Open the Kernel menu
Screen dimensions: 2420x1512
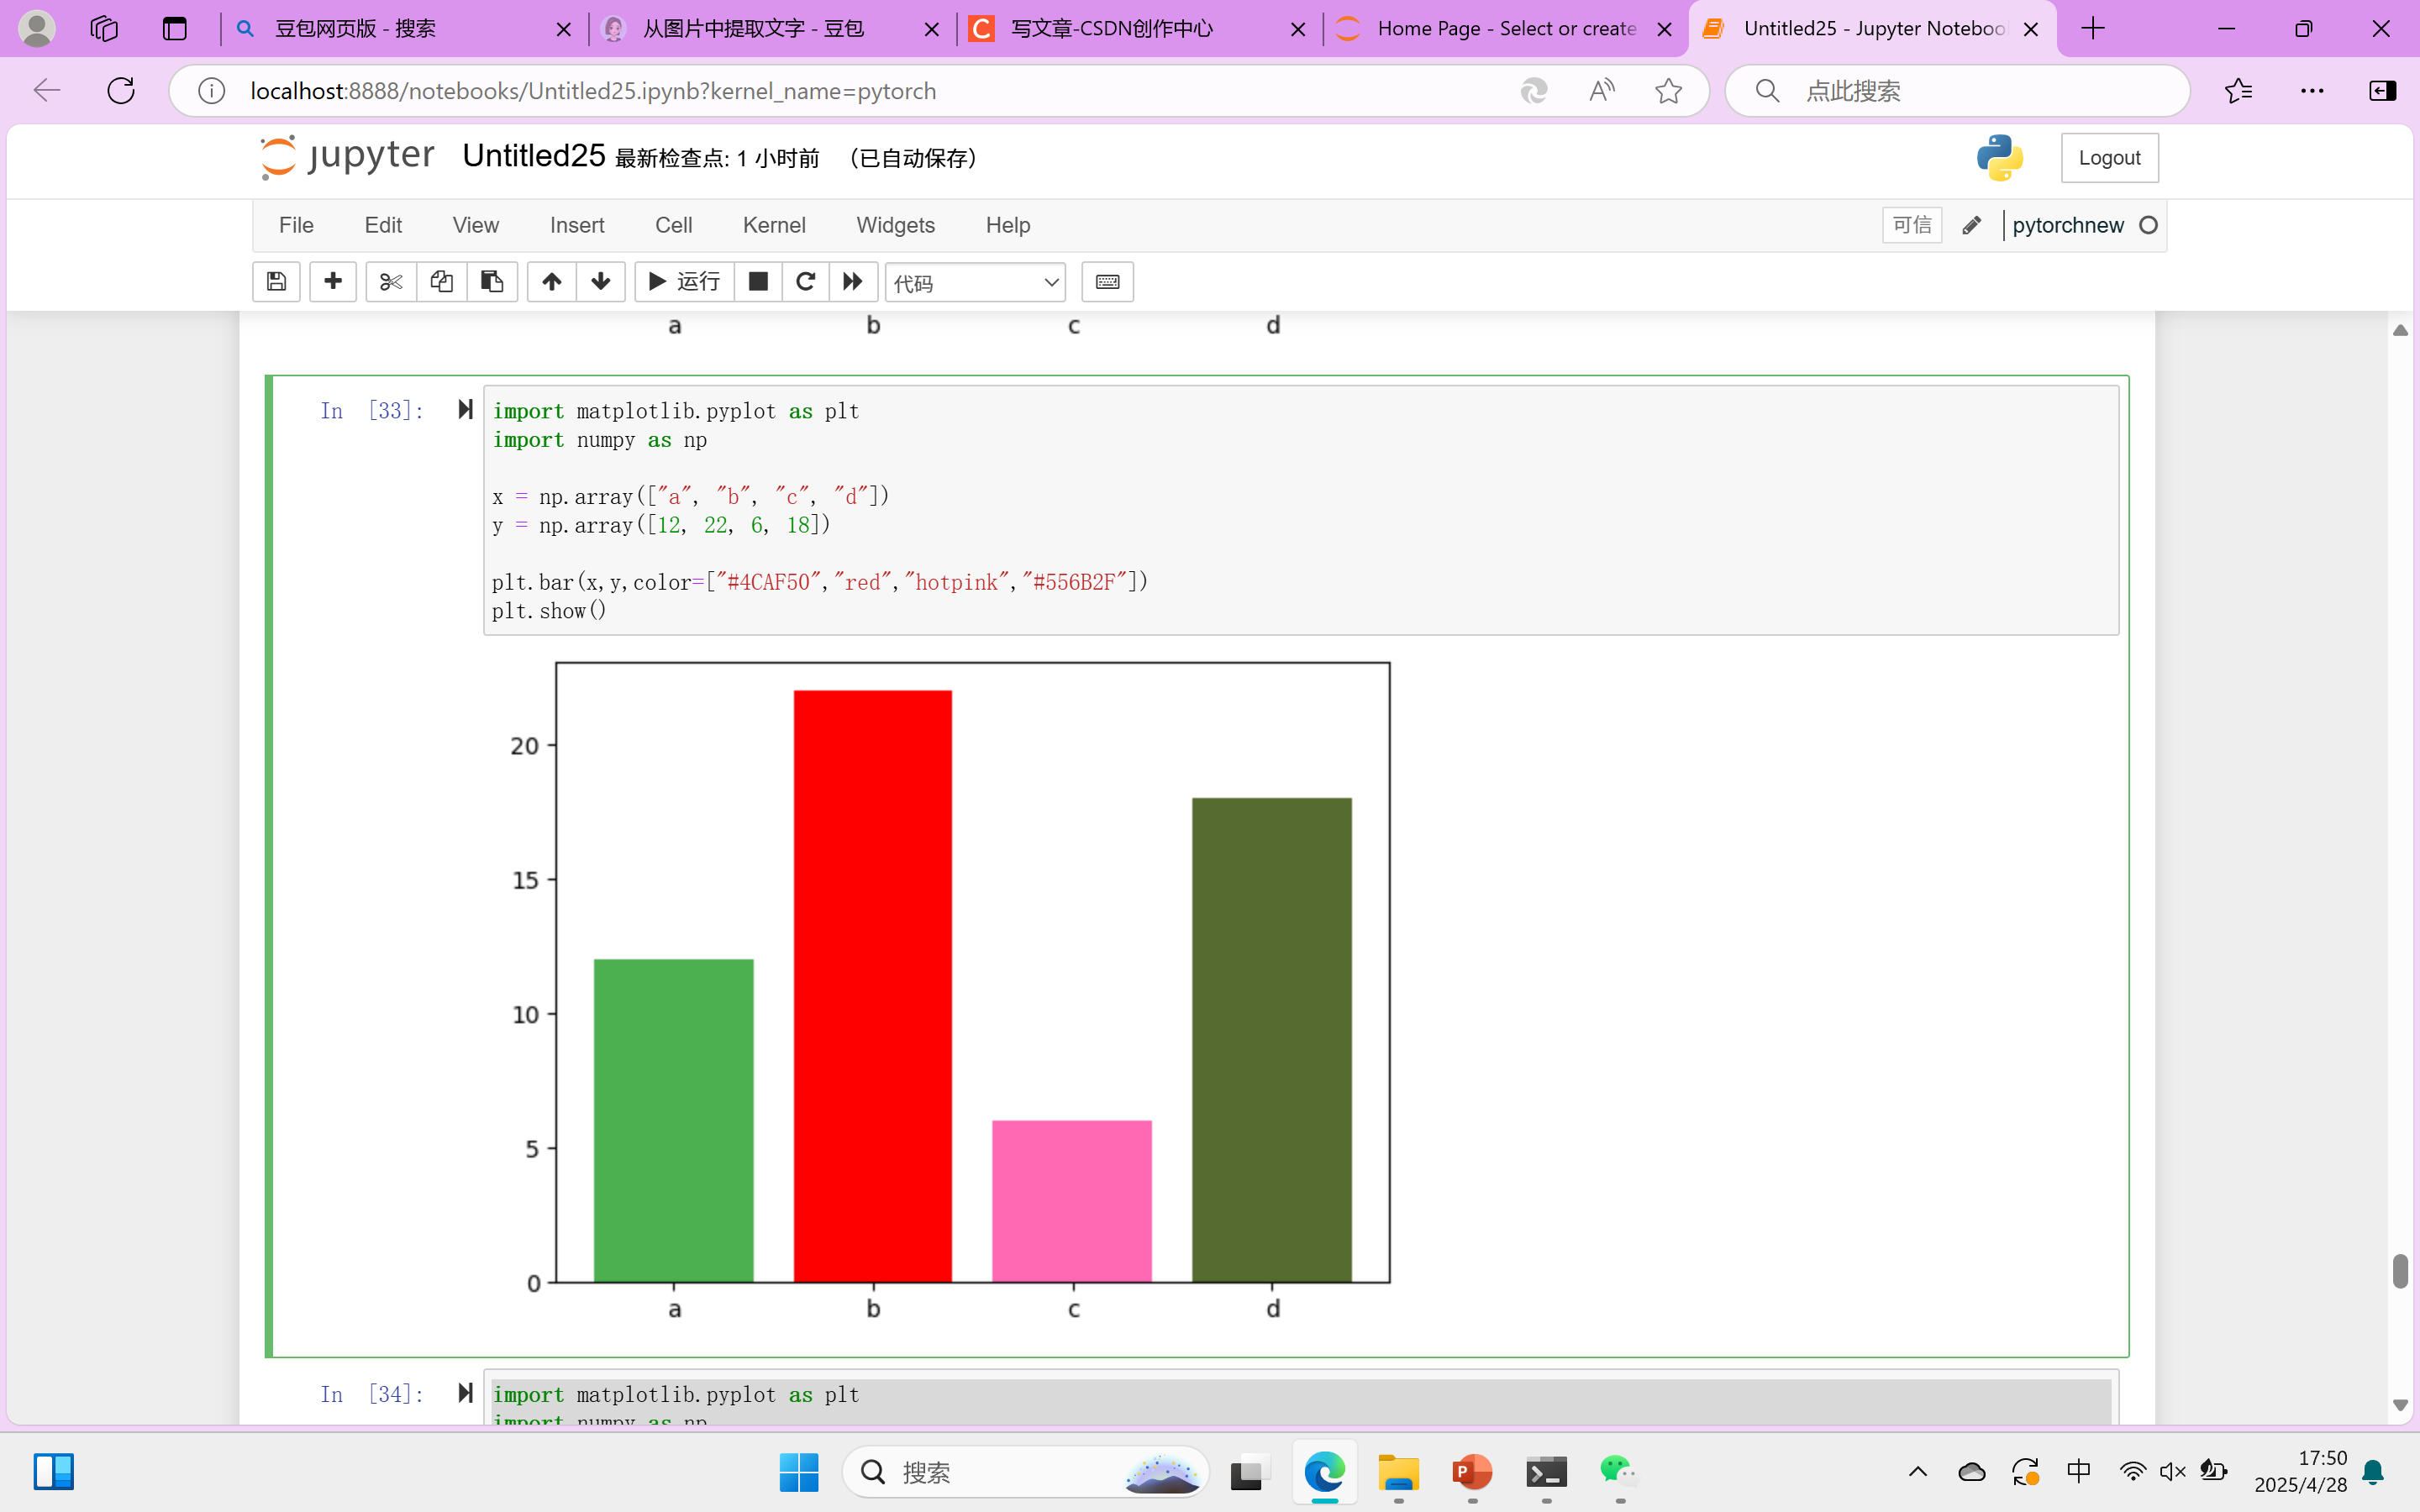[x=773, y=225]
